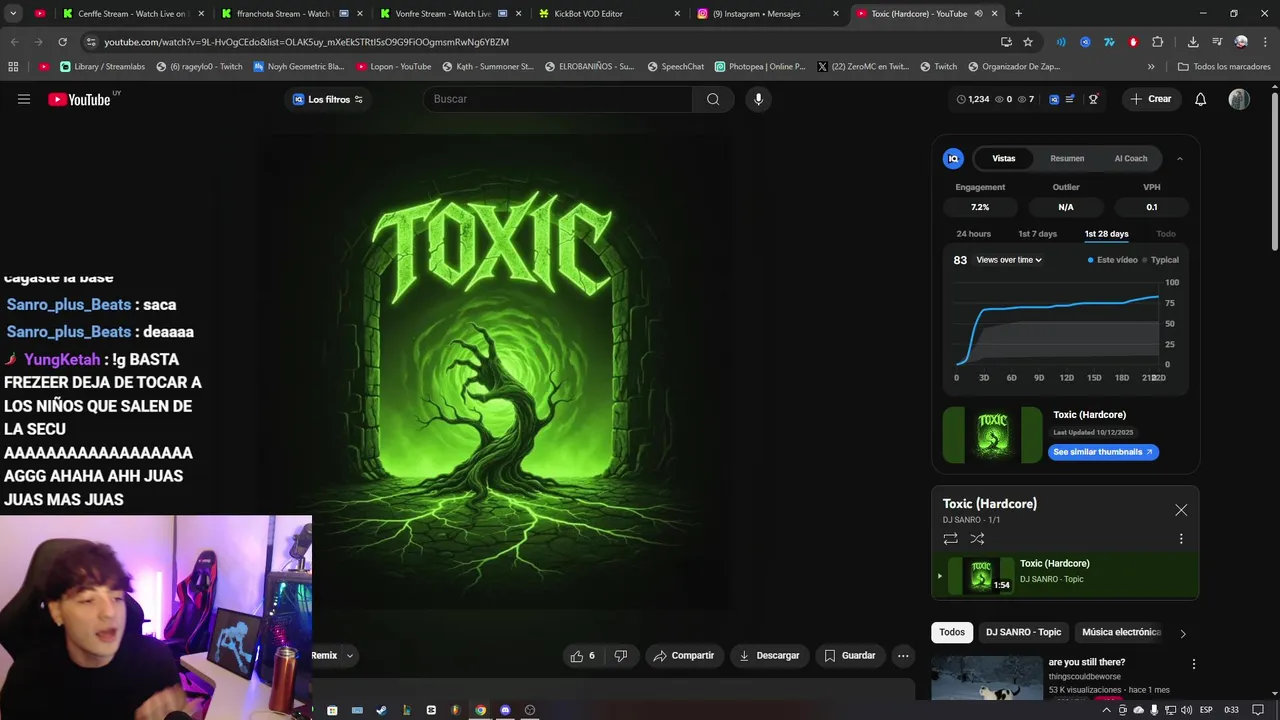
Task: Switch to the Vistas tab
Action: 1003,158
